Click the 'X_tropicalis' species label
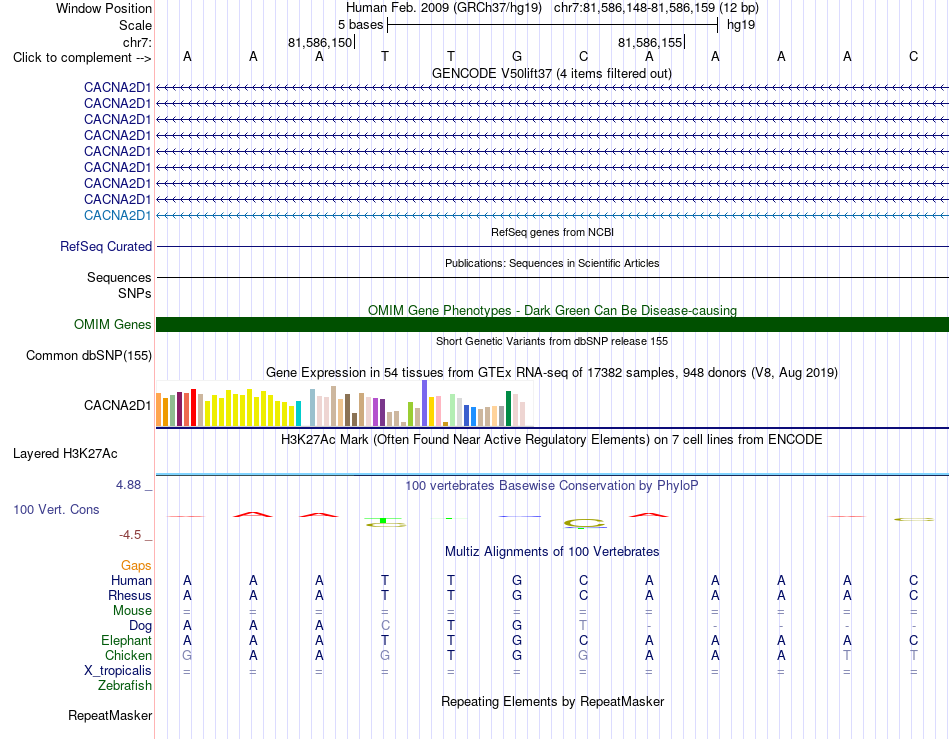Viewport: 950px width, 739px height. 118,671
